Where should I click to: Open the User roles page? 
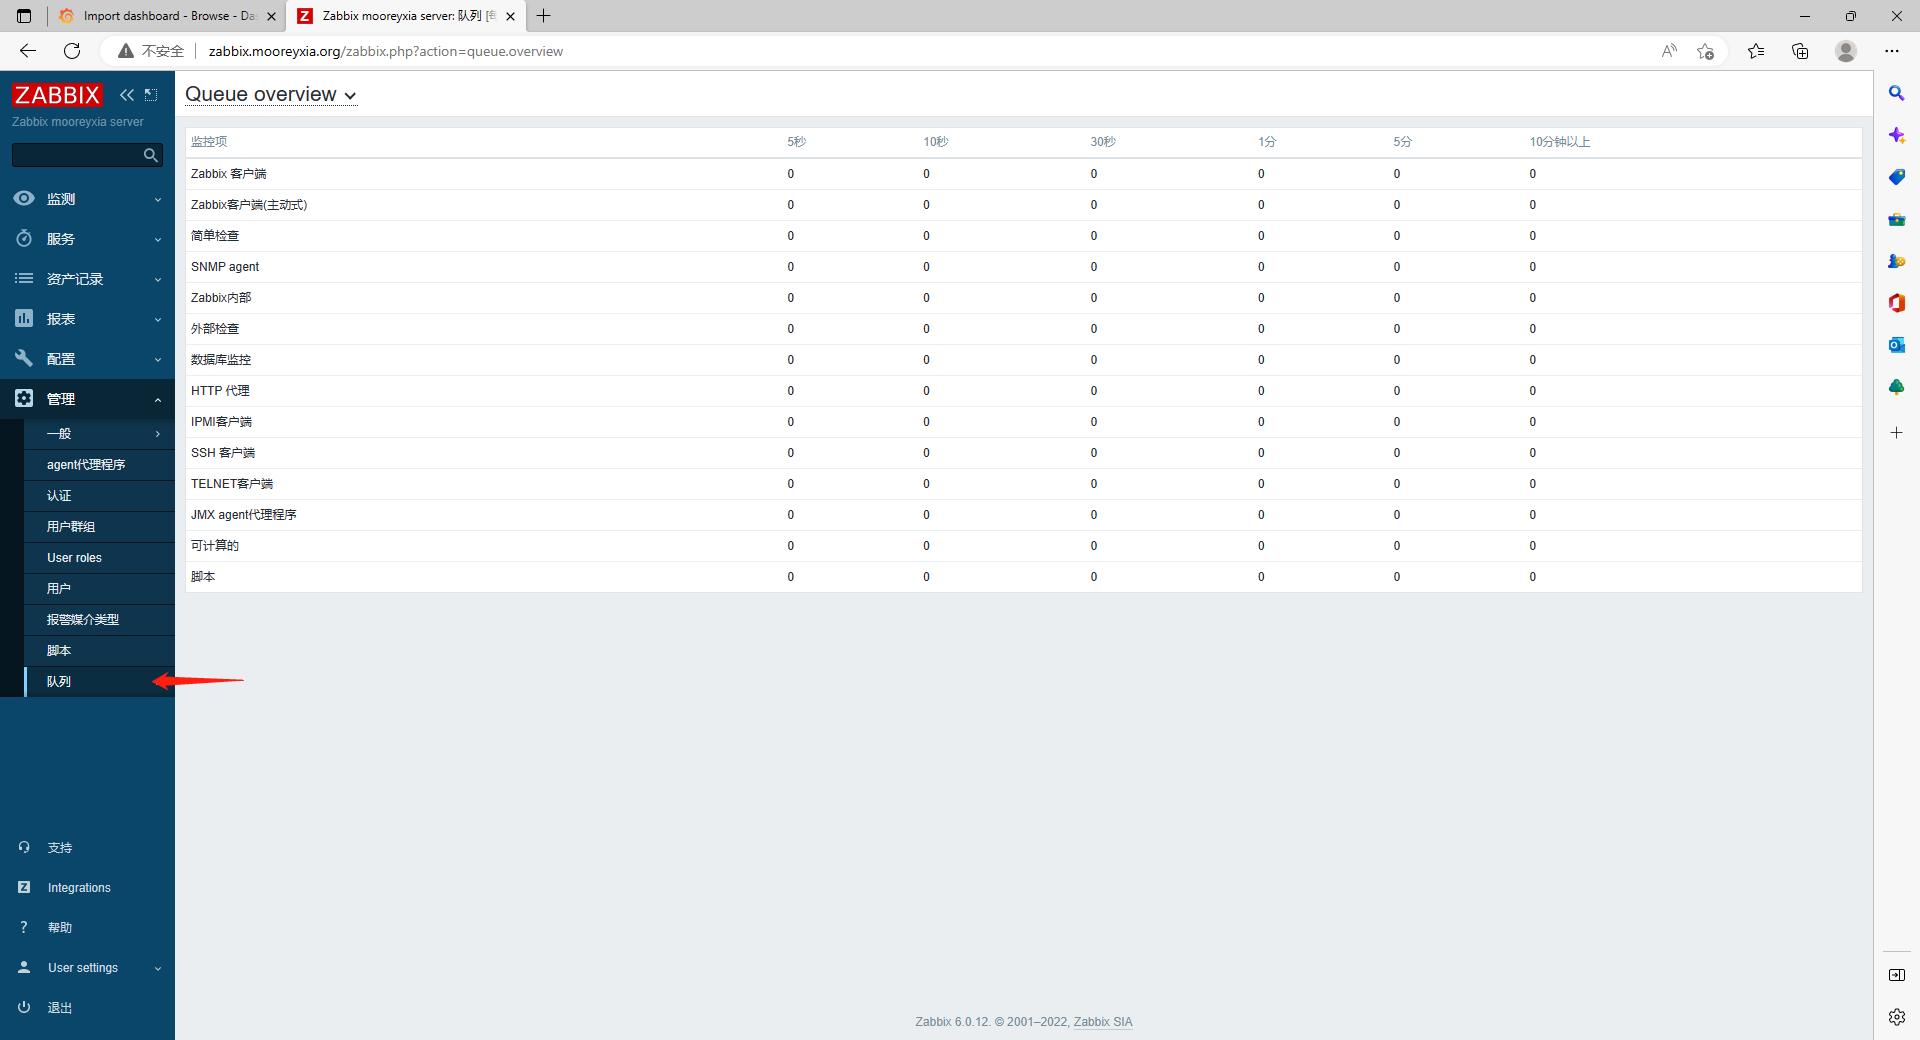[x=99, y=558]
